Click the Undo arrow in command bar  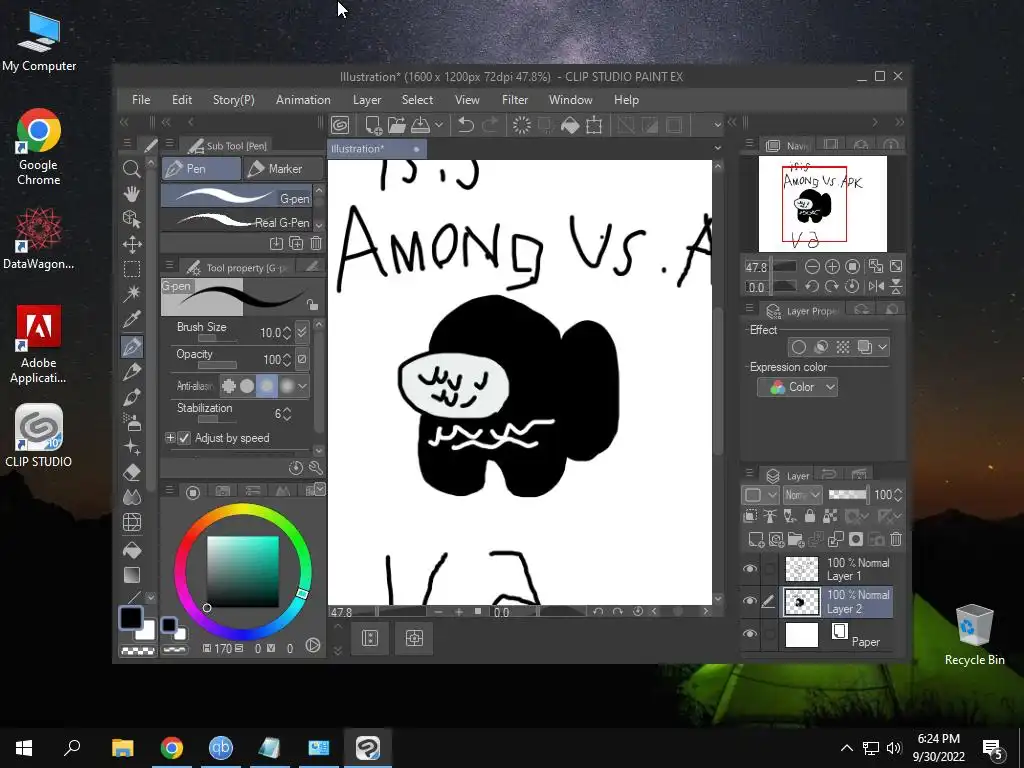click(x=466, y=125)
